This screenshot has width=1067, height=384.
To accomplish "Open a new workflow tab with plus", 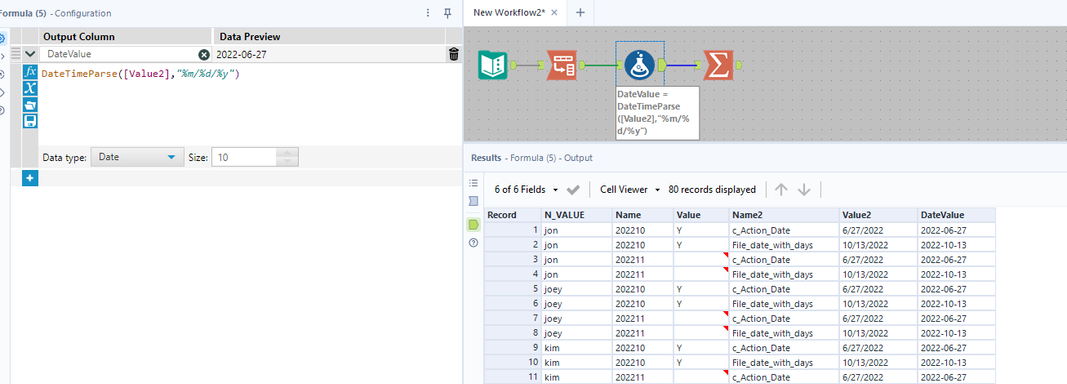I will (x=580, y=12).
